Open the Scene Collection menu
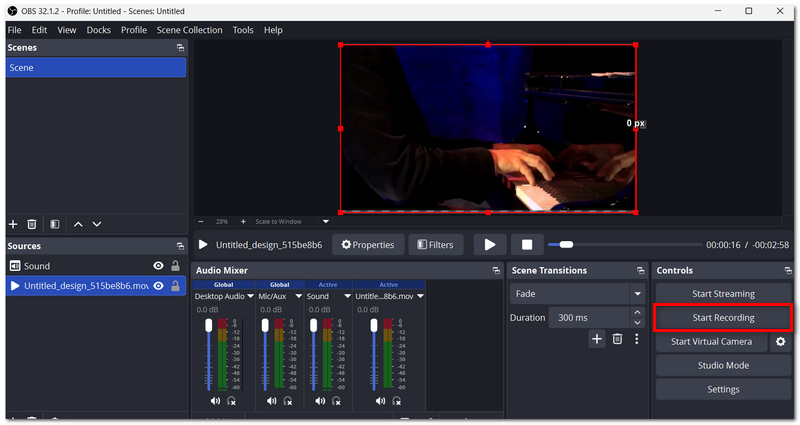Viewport: 800px width, 425px height. click(189, 30)
